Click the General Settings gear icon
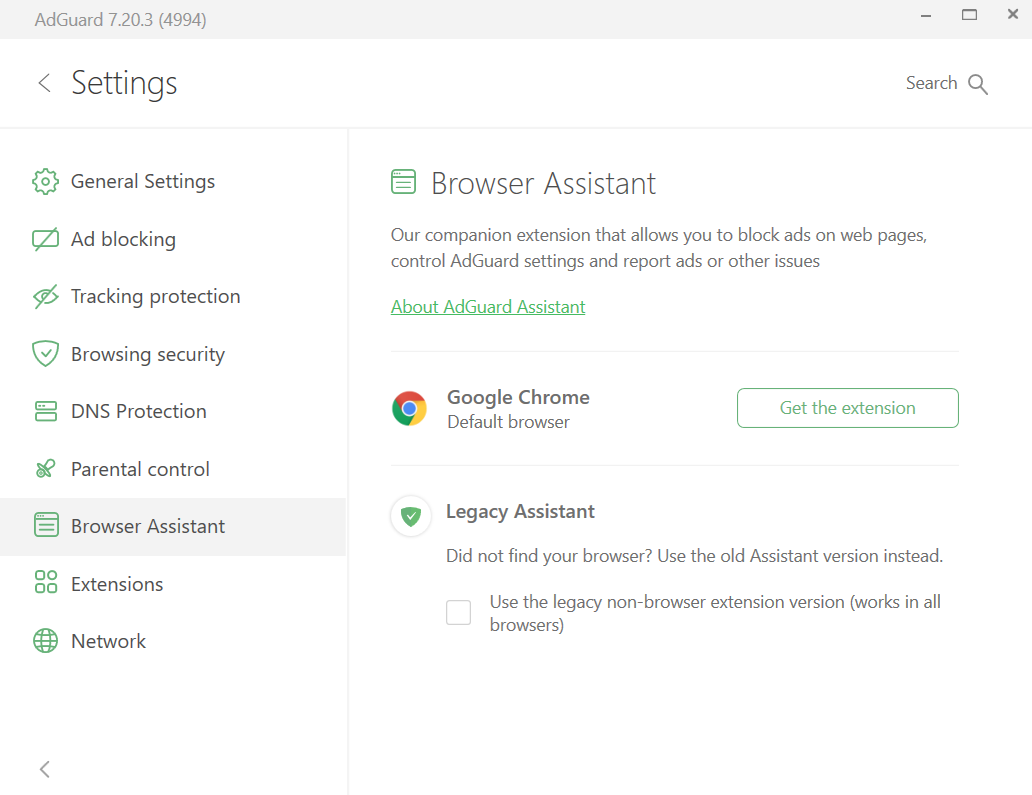This screenshot has height=795, width=1032. pos(45,182)
